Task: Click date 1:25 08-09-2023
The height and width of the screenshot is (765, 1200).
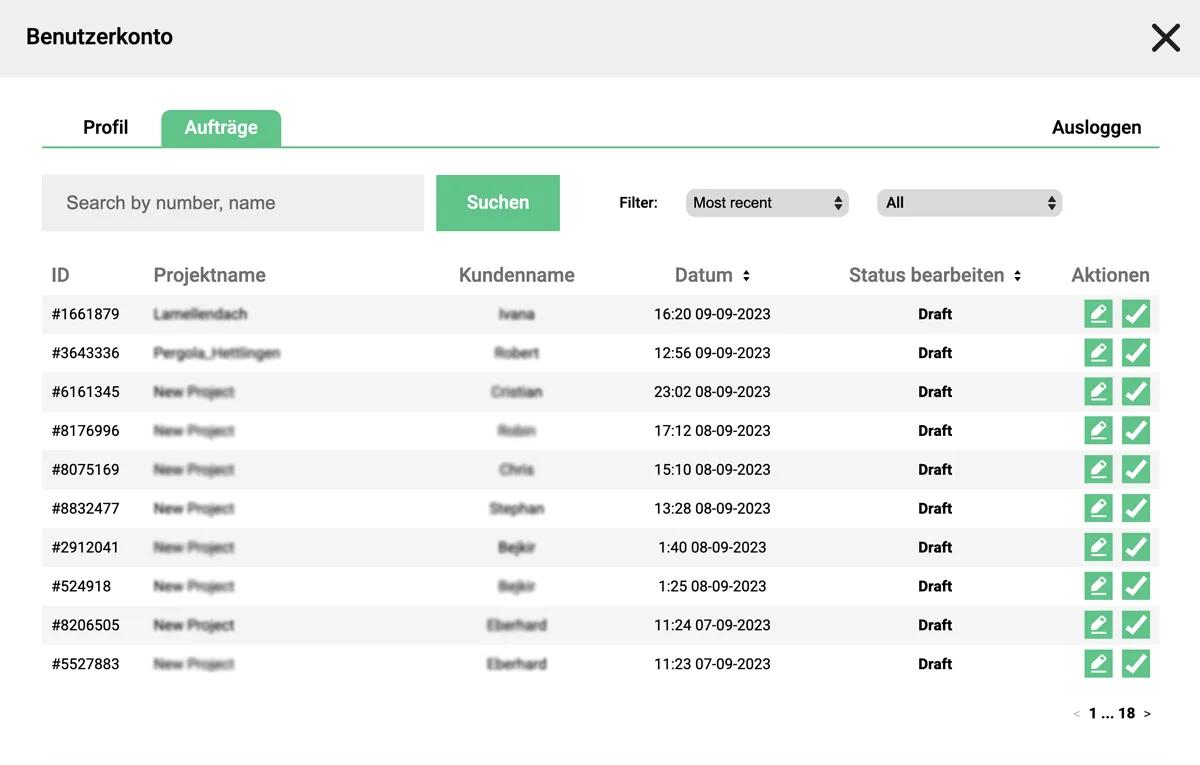Action: [x=712, y=587]
